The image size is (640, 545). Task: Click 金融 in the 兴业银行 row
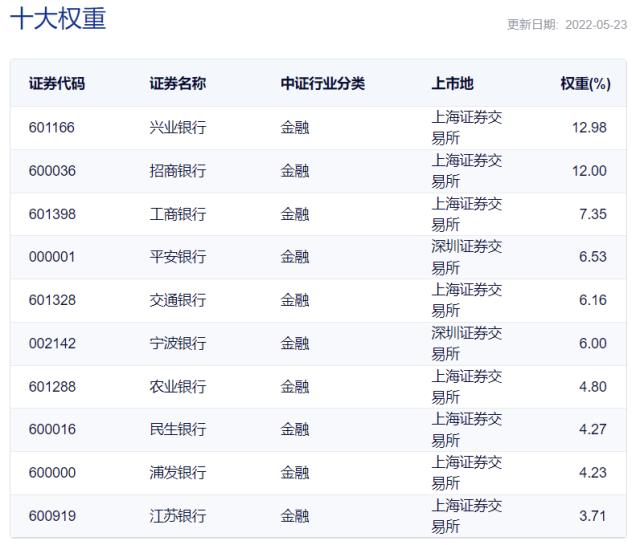point(295,127)
